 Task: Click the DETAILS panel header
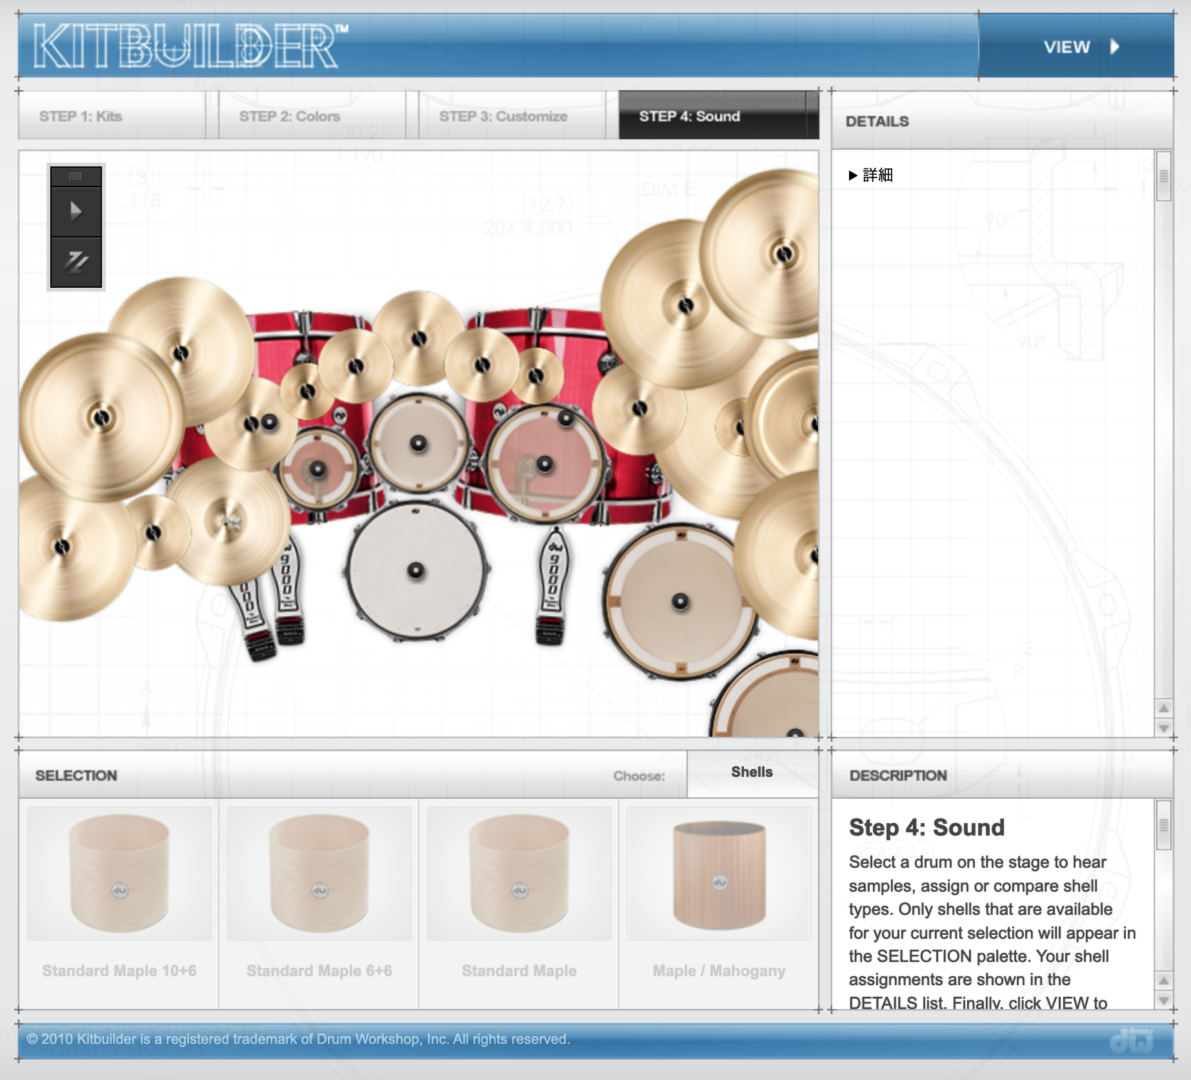coord(1003,122)
